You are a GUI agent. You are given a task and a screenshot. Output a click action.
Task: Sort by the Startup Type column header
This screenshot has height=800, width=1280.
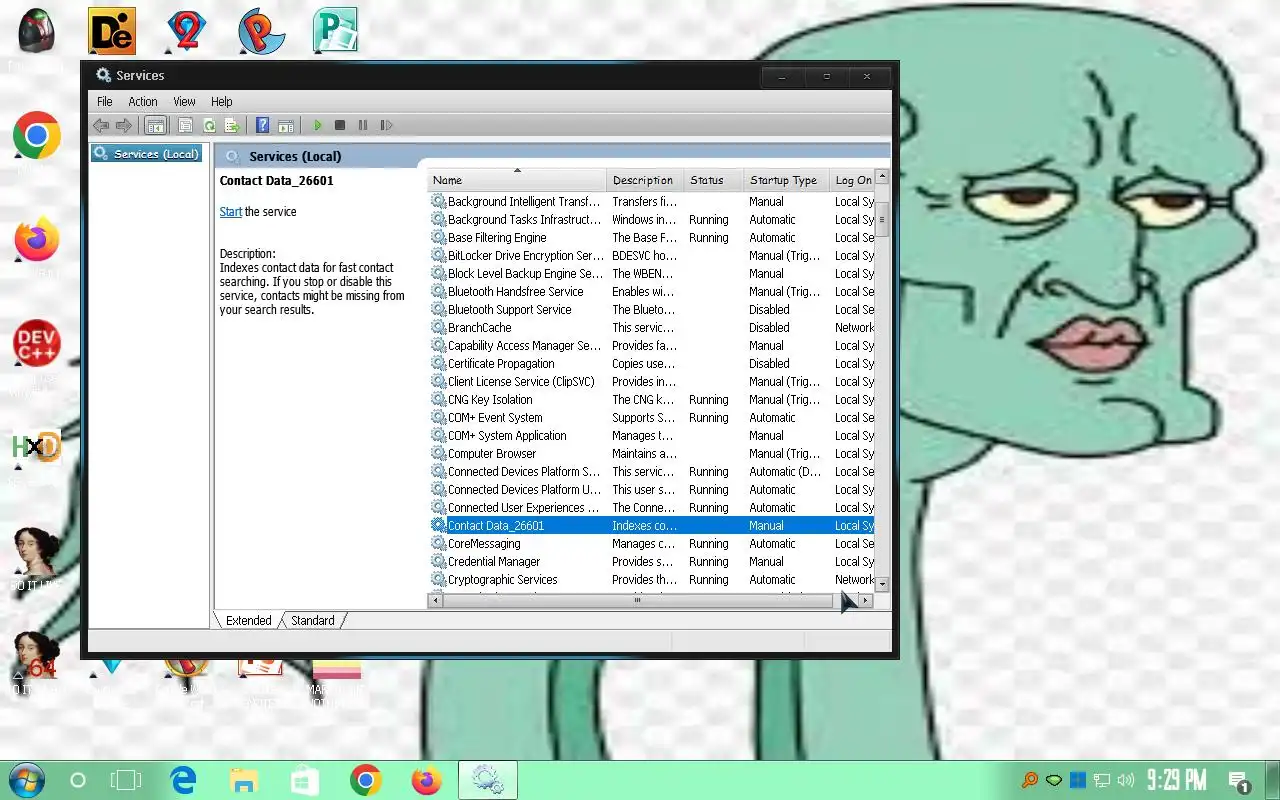(786, 180)
